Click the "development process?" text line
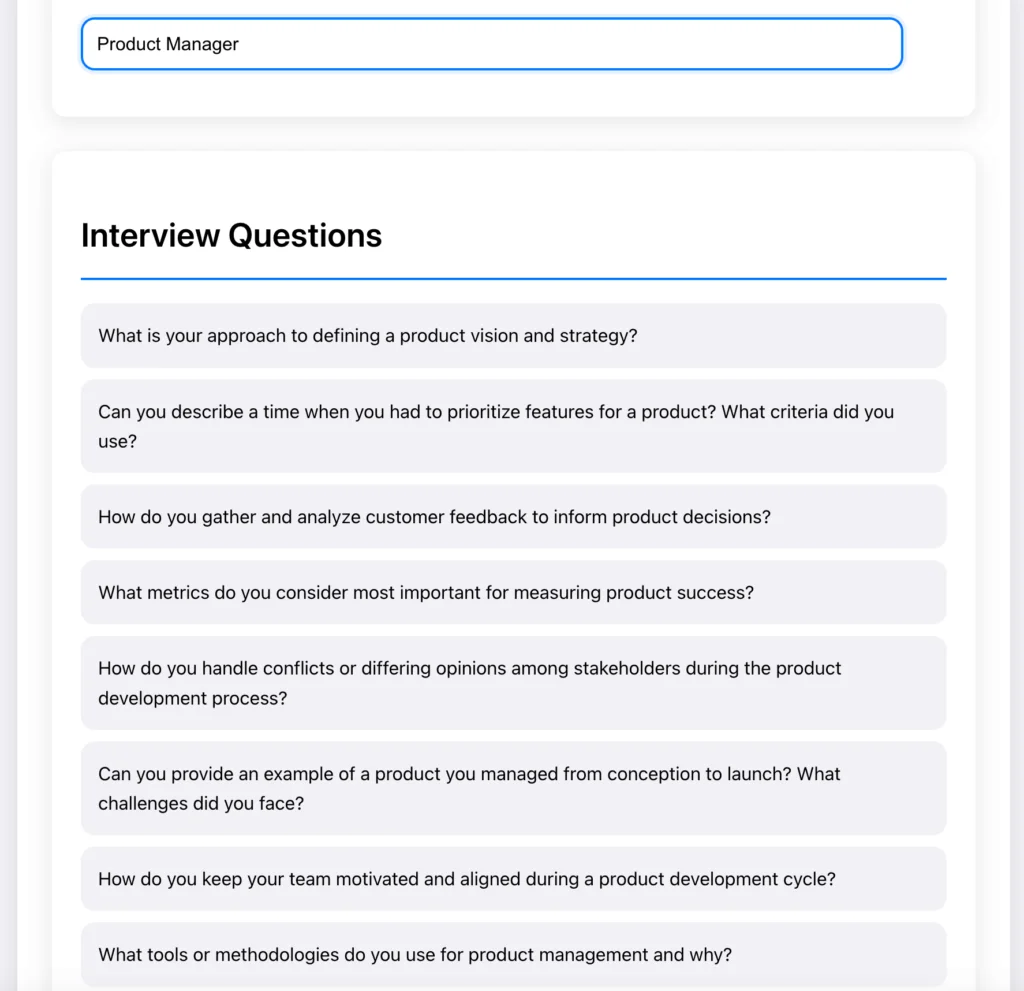Image resolution: width=1024 pixels, height=991 pixels. (192, 698)
